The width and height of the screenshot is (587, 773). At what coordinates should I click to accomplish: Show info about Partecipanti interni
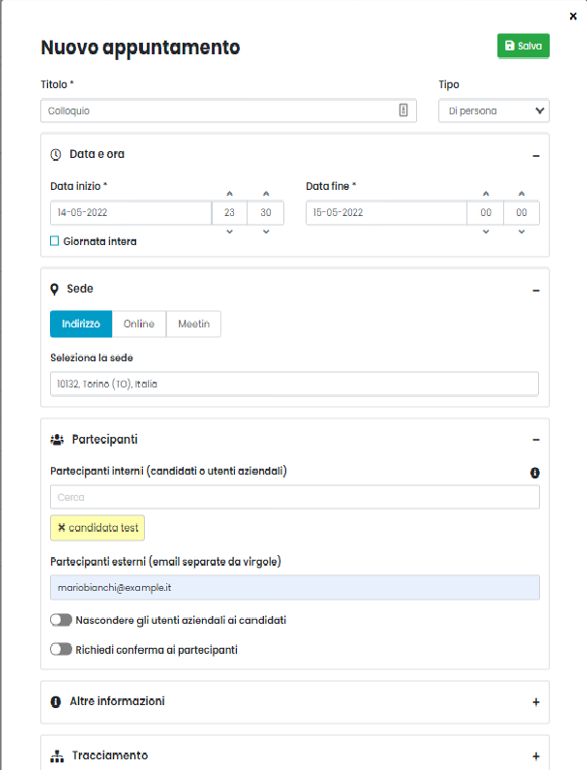[535, 473]
